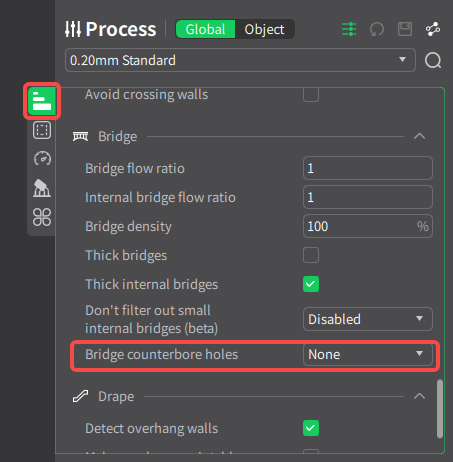Click the settings panel vertical scrollbar
The image size is (453, 462).
(440, 408)
